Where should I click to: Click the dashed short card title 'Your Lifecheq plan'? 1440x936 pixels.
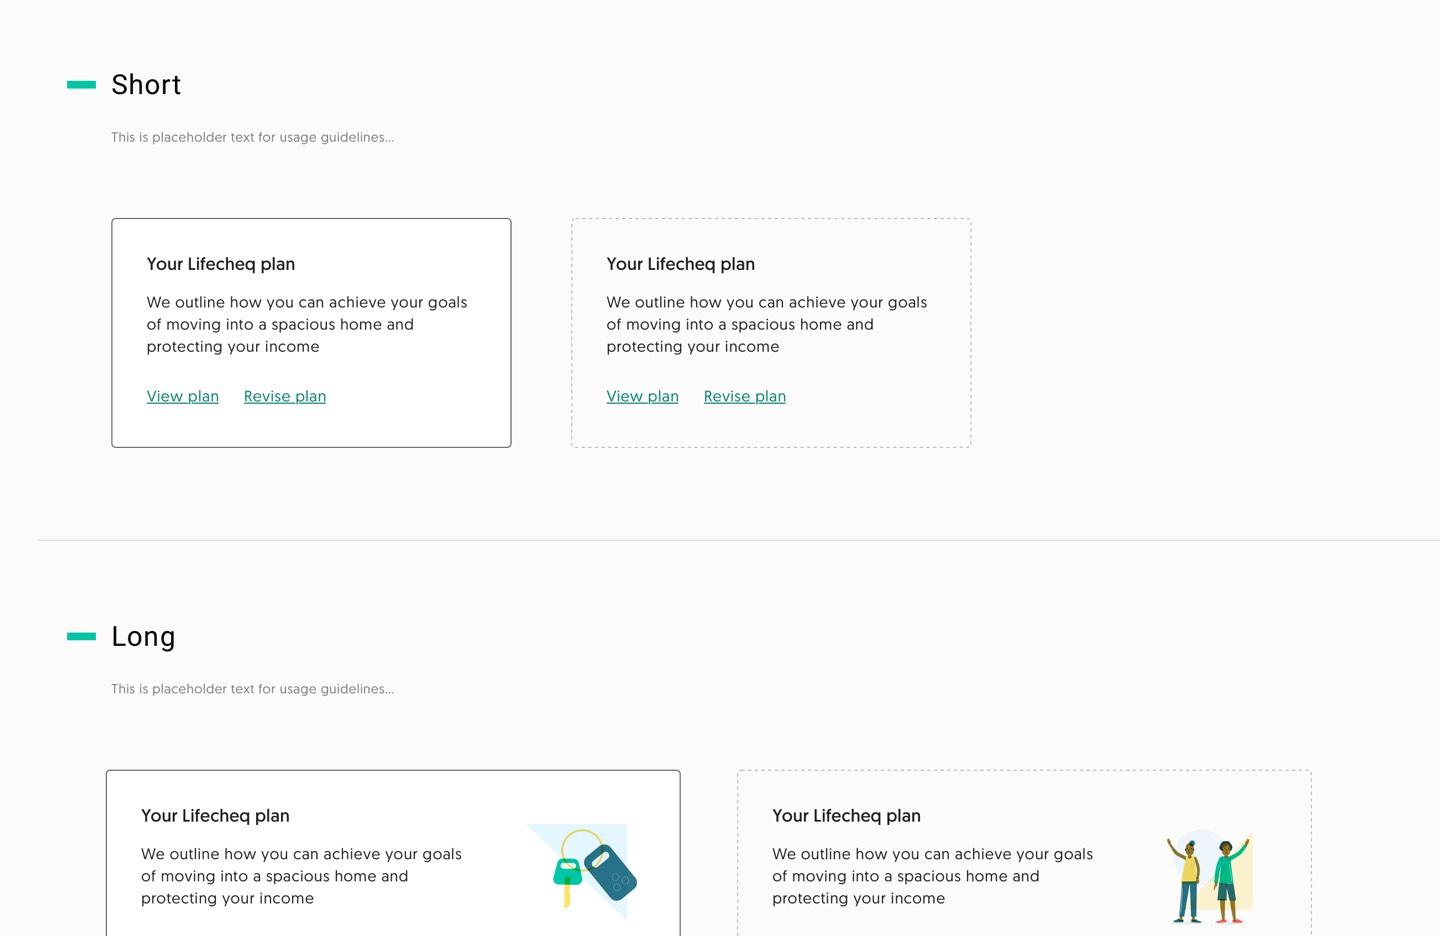click(x=681, y=264)
